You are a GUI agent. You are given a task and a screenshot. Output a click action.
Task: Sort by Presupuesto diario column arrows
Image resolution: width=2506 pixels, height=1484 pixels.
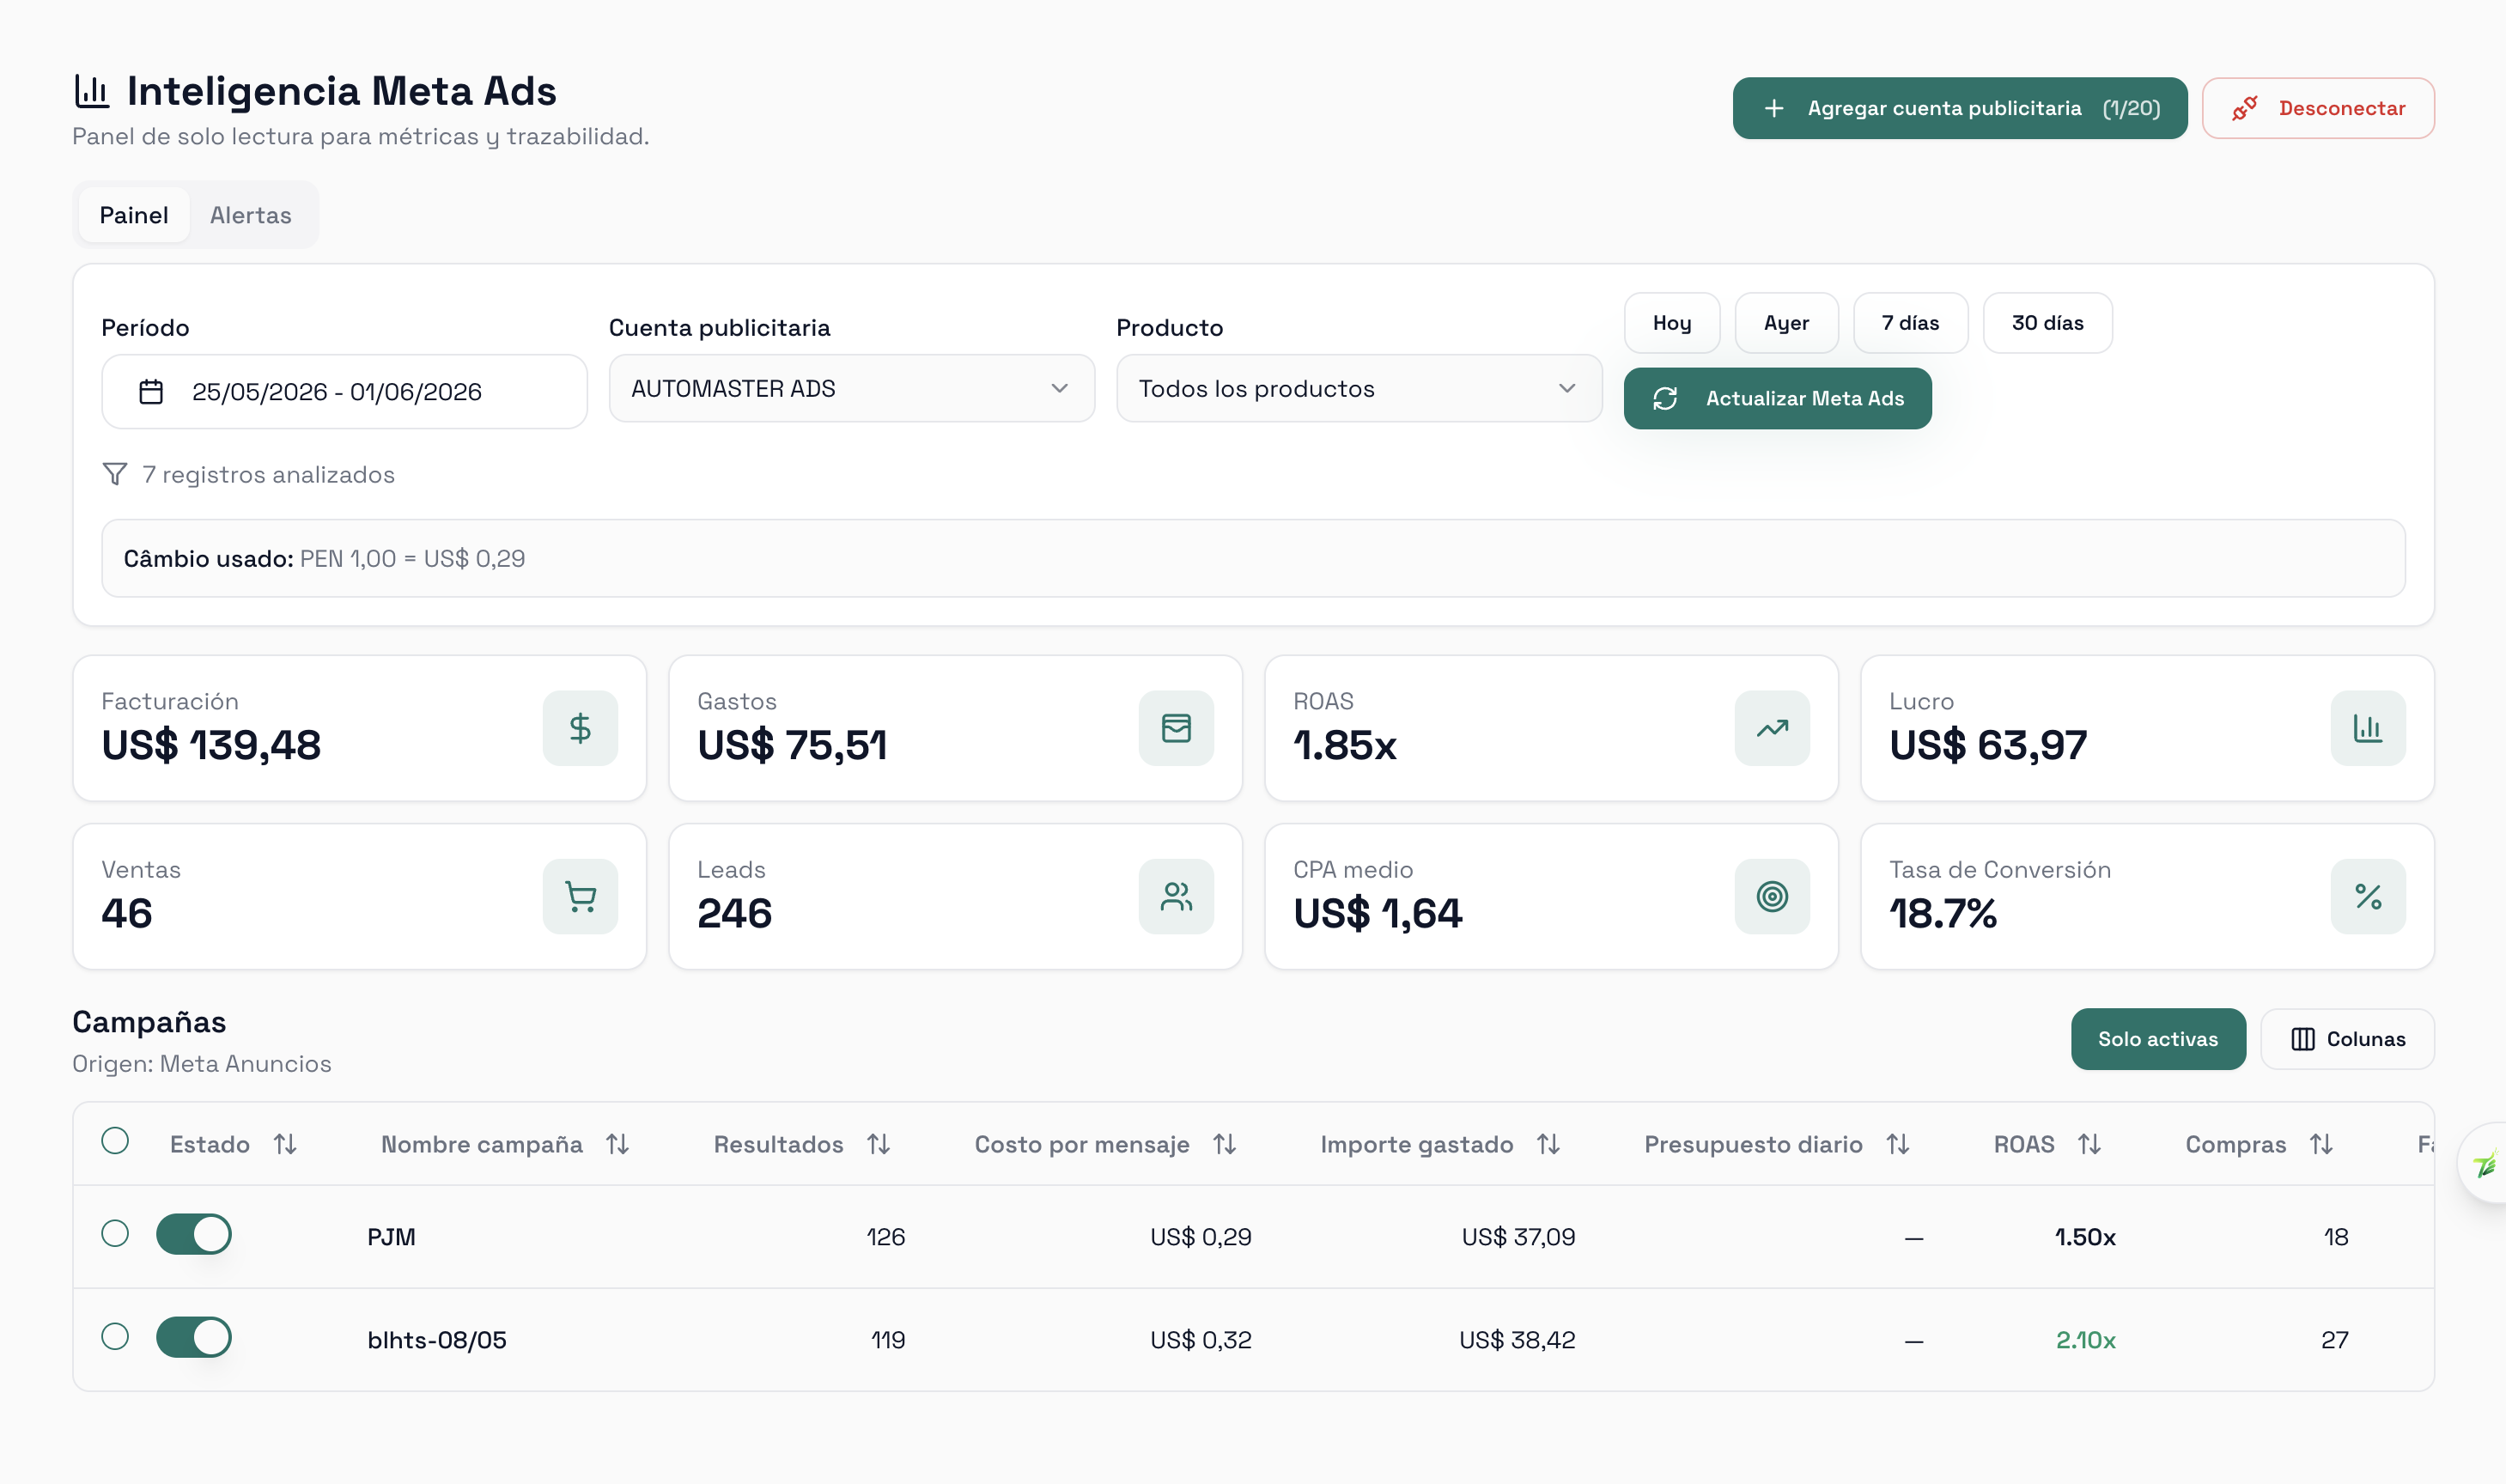coord(1897,1144)
